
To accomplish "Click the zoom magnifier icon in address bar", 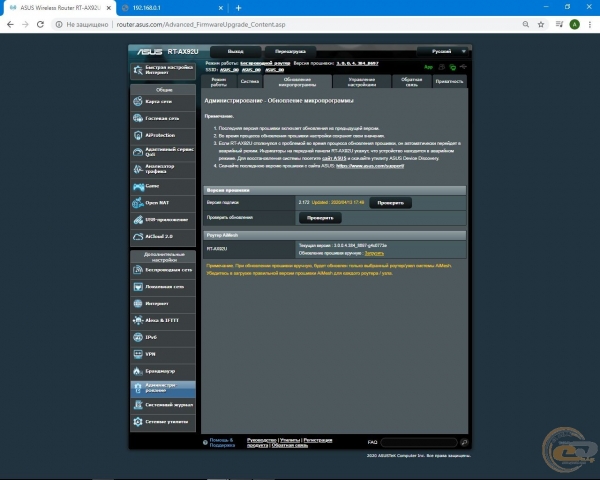I will [526, 24].
